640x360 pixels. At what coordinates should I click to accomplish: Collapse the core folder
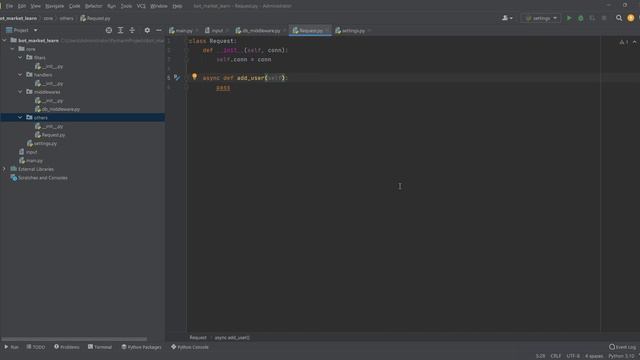pyautogui.click(x=12, y=49)
